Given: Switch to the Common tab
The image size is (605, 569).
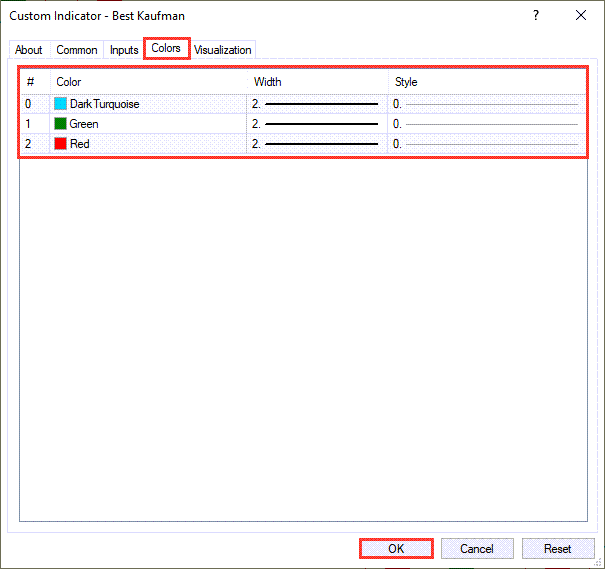Looking at the screenshot, I should pyautogui.click(x=77, y=50).
